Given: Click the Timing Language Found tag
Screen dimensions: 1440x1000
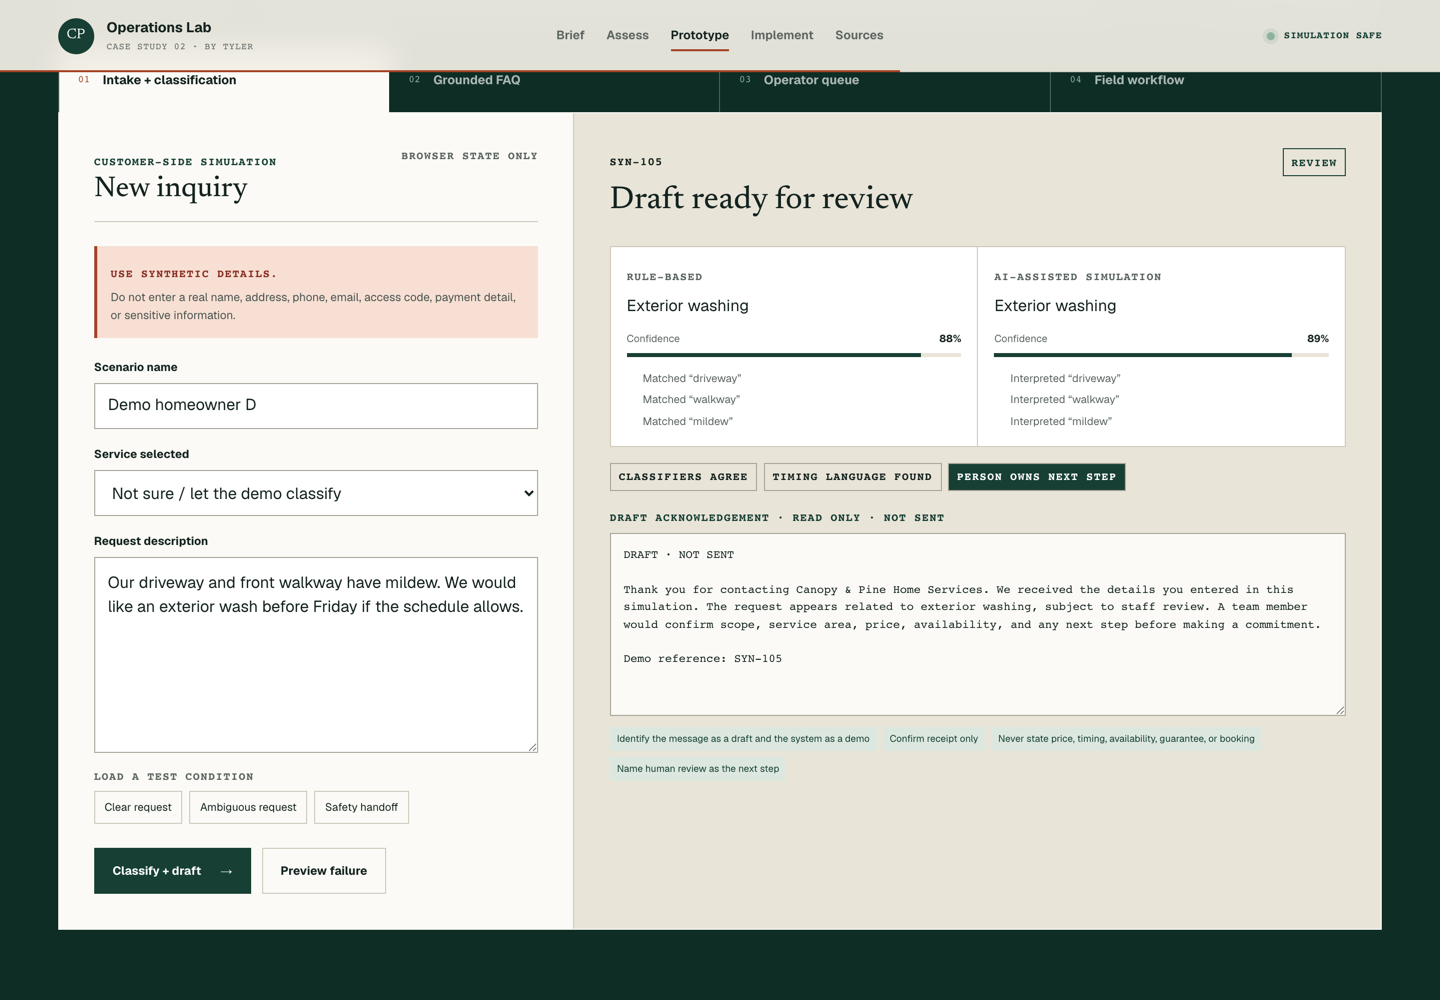Looking at the screenshot, I should click(x=852, y=477).
